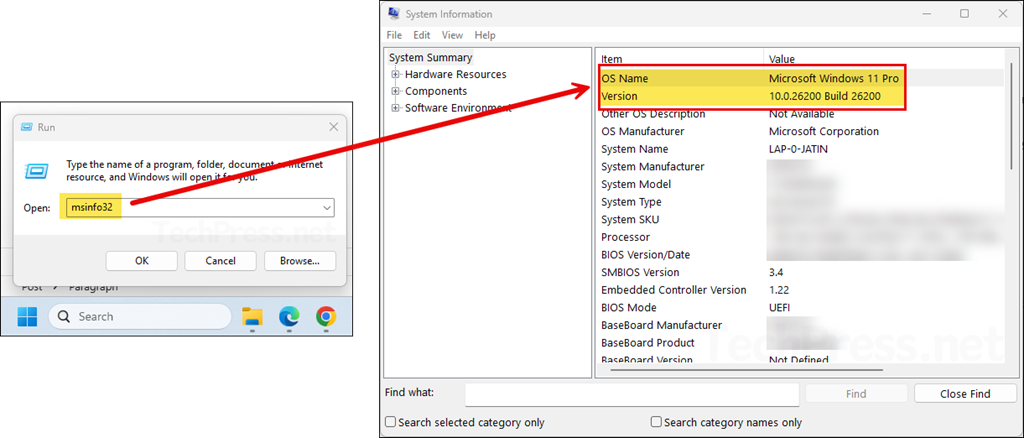Select the System Model row
1024x438 pixels.
801,184
